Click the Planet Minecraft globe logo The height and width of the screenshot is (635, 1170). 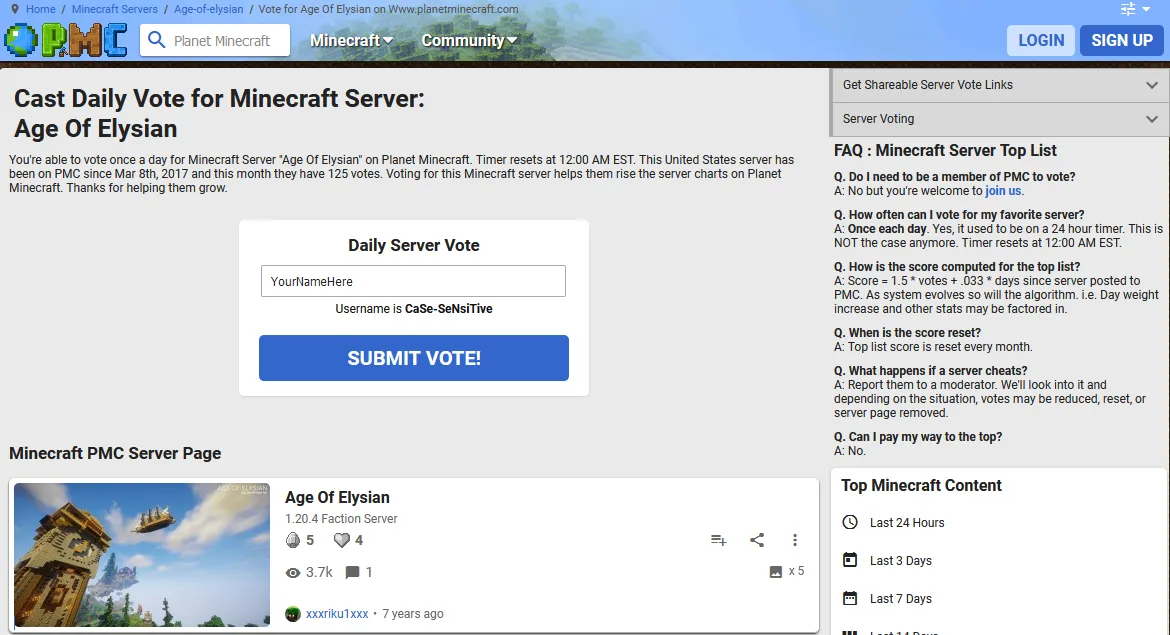coord(20,40)
